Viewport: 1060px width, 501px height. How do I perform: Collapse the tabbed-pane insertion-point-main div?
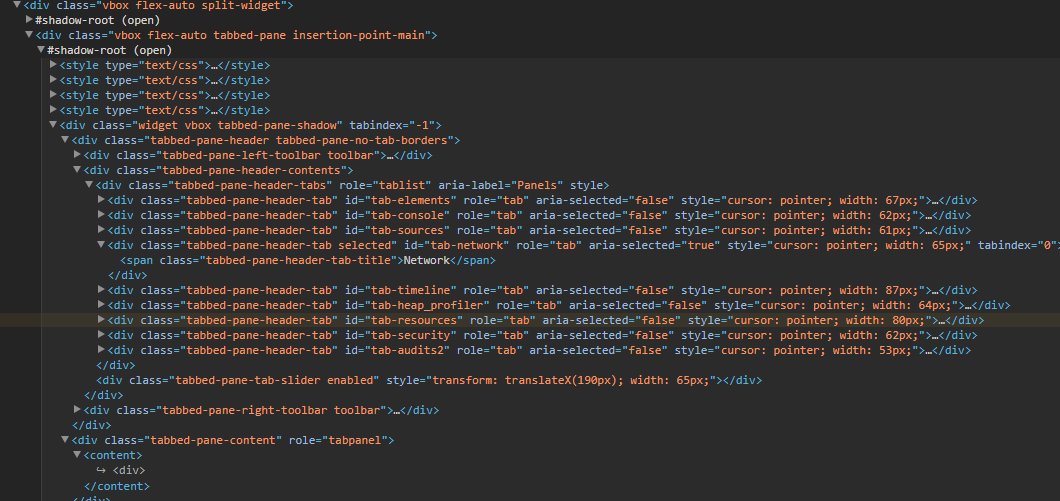pos(29,35)
